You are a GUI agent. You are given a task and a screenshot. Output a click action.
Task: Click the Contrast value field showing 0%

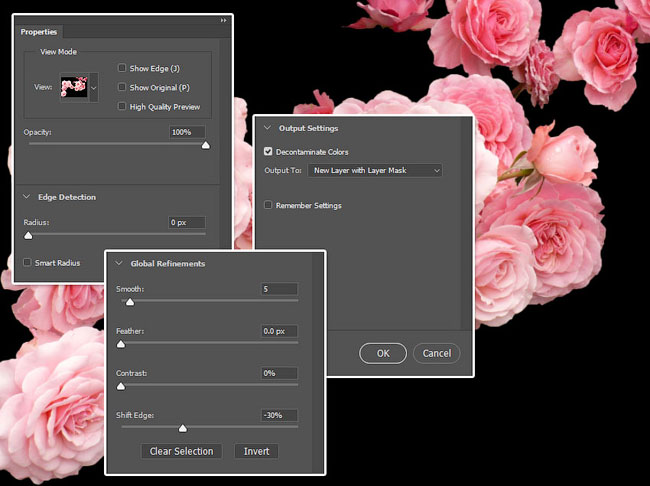pyautogui.click(x=279, y=373)
